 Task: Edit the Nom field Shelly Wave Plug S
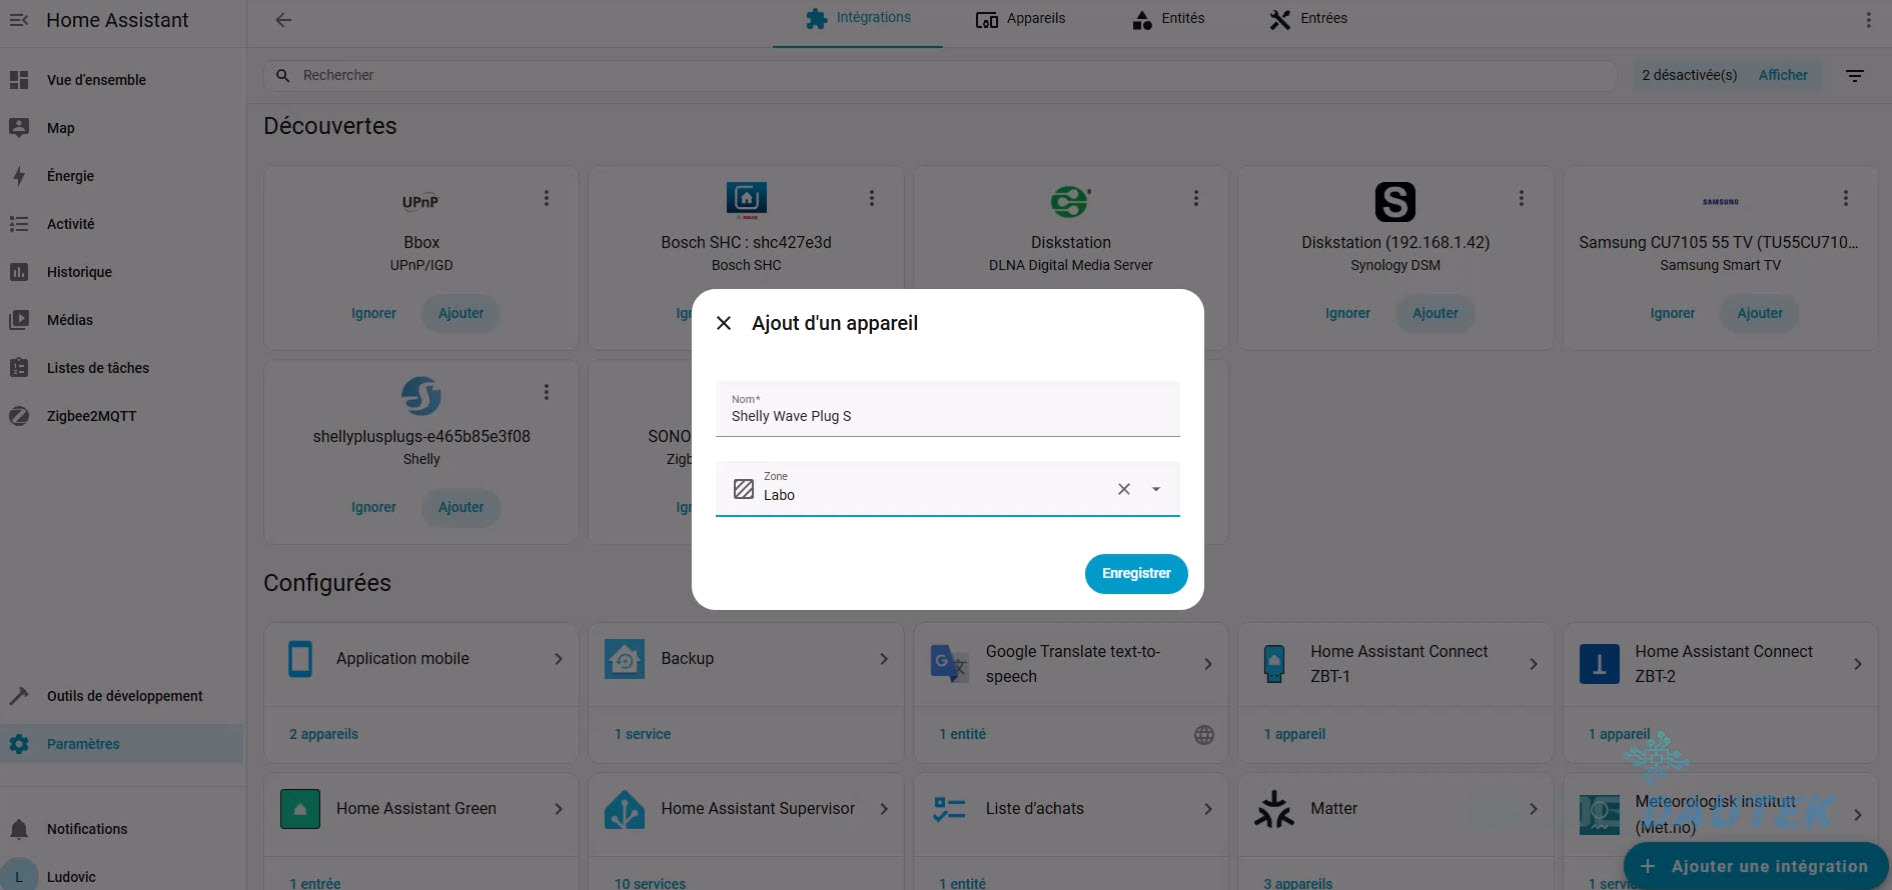click(x=946, y=416)
